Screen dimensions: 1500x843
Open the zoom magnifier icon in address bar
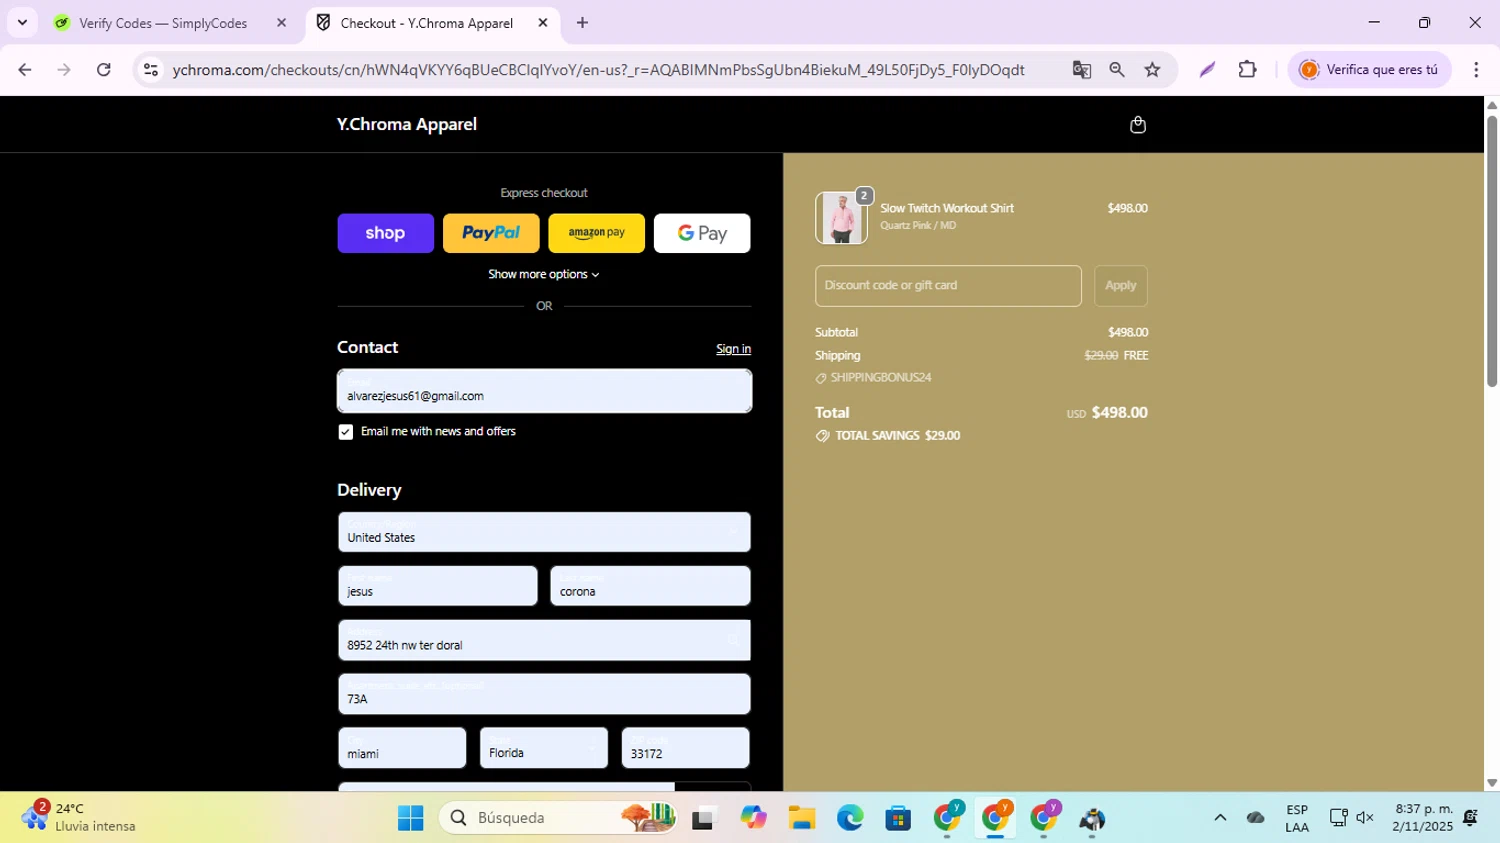pyautogui.click(x=1117, y=70)
